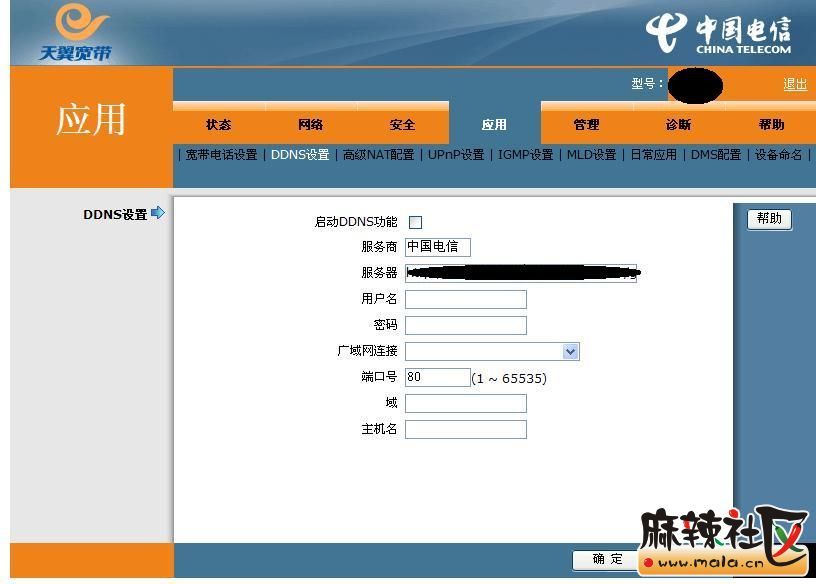Screen dimensions: 816x584
Task: Open the 诊断 tab
Action: pyautogui.click(x=678, y=125)
